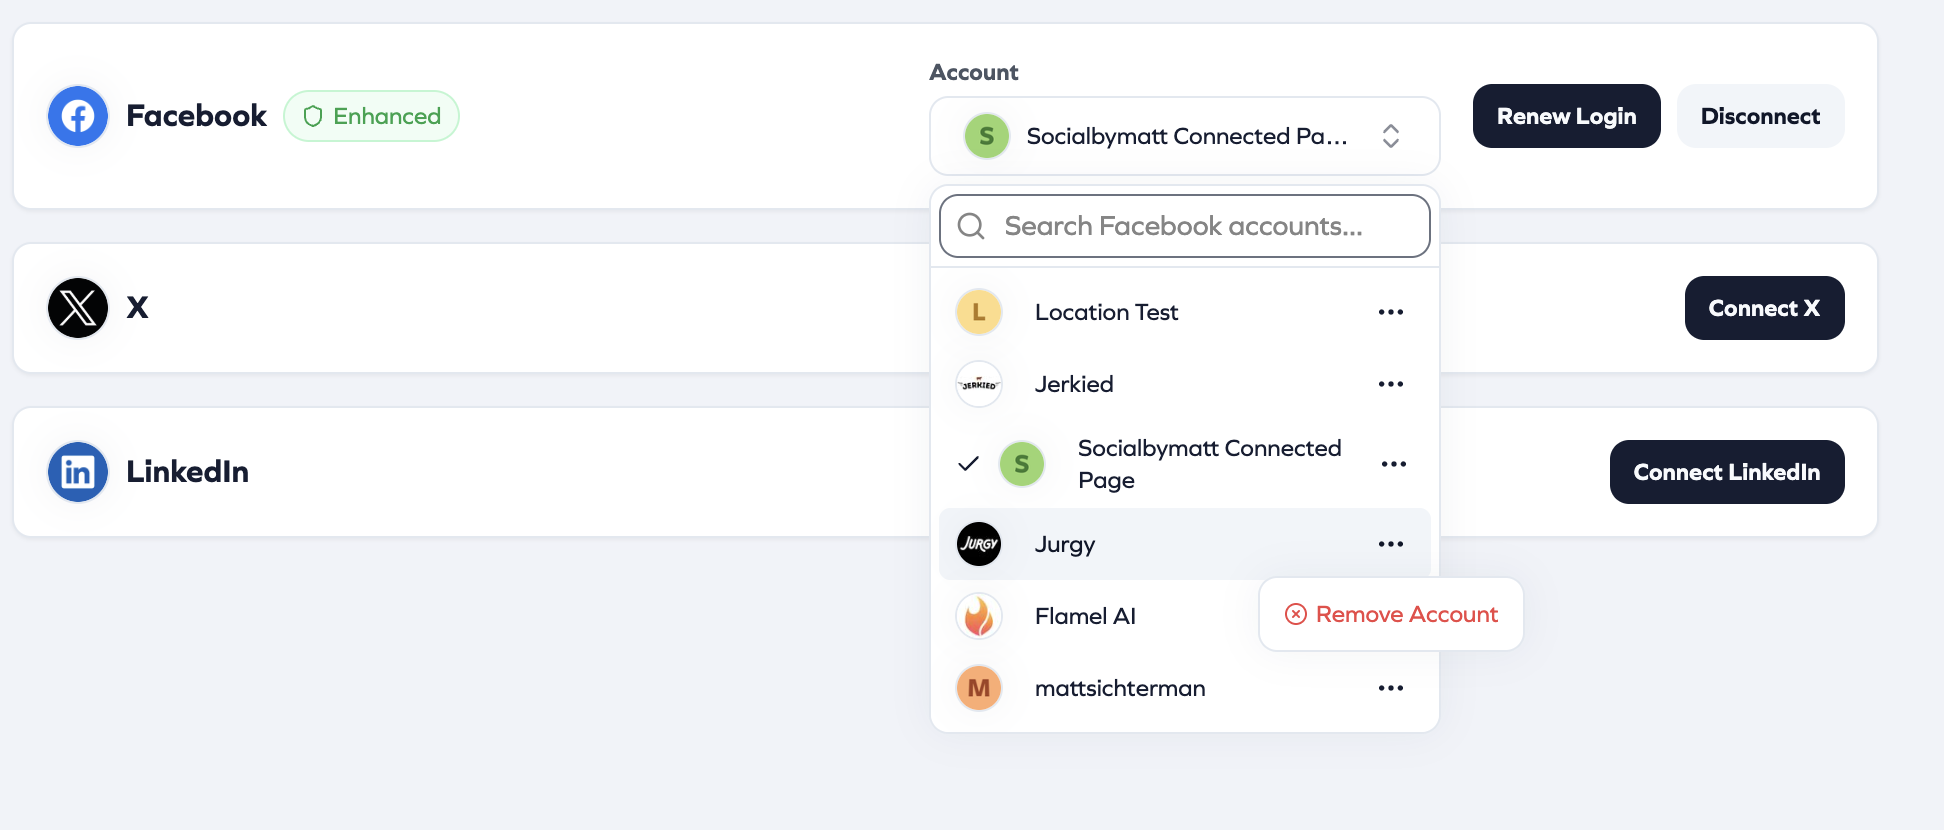Image resolution: width=1944 pixels, height=830 pixels.
Task: Click the search magnifier icon
Action: [971, 226]
